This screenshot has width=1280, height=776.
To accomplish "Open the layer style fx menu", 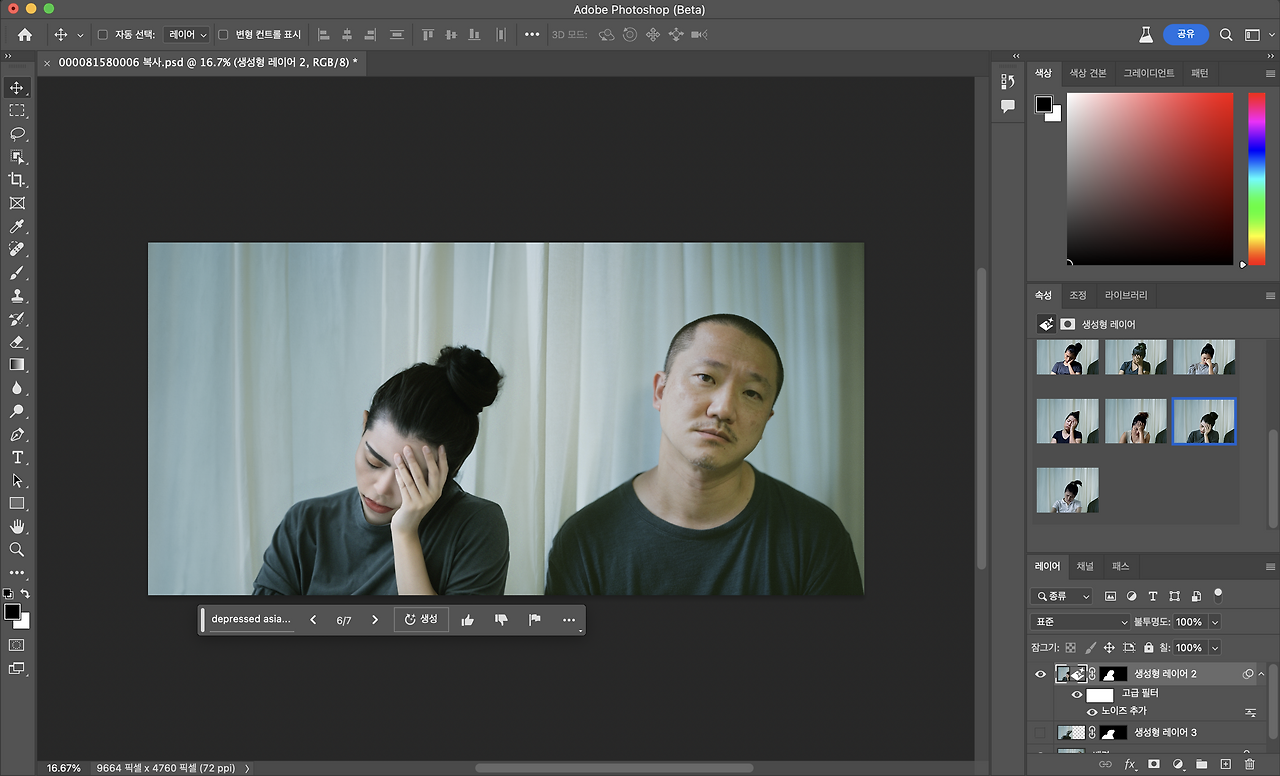I will click(x=1131, y=764).
